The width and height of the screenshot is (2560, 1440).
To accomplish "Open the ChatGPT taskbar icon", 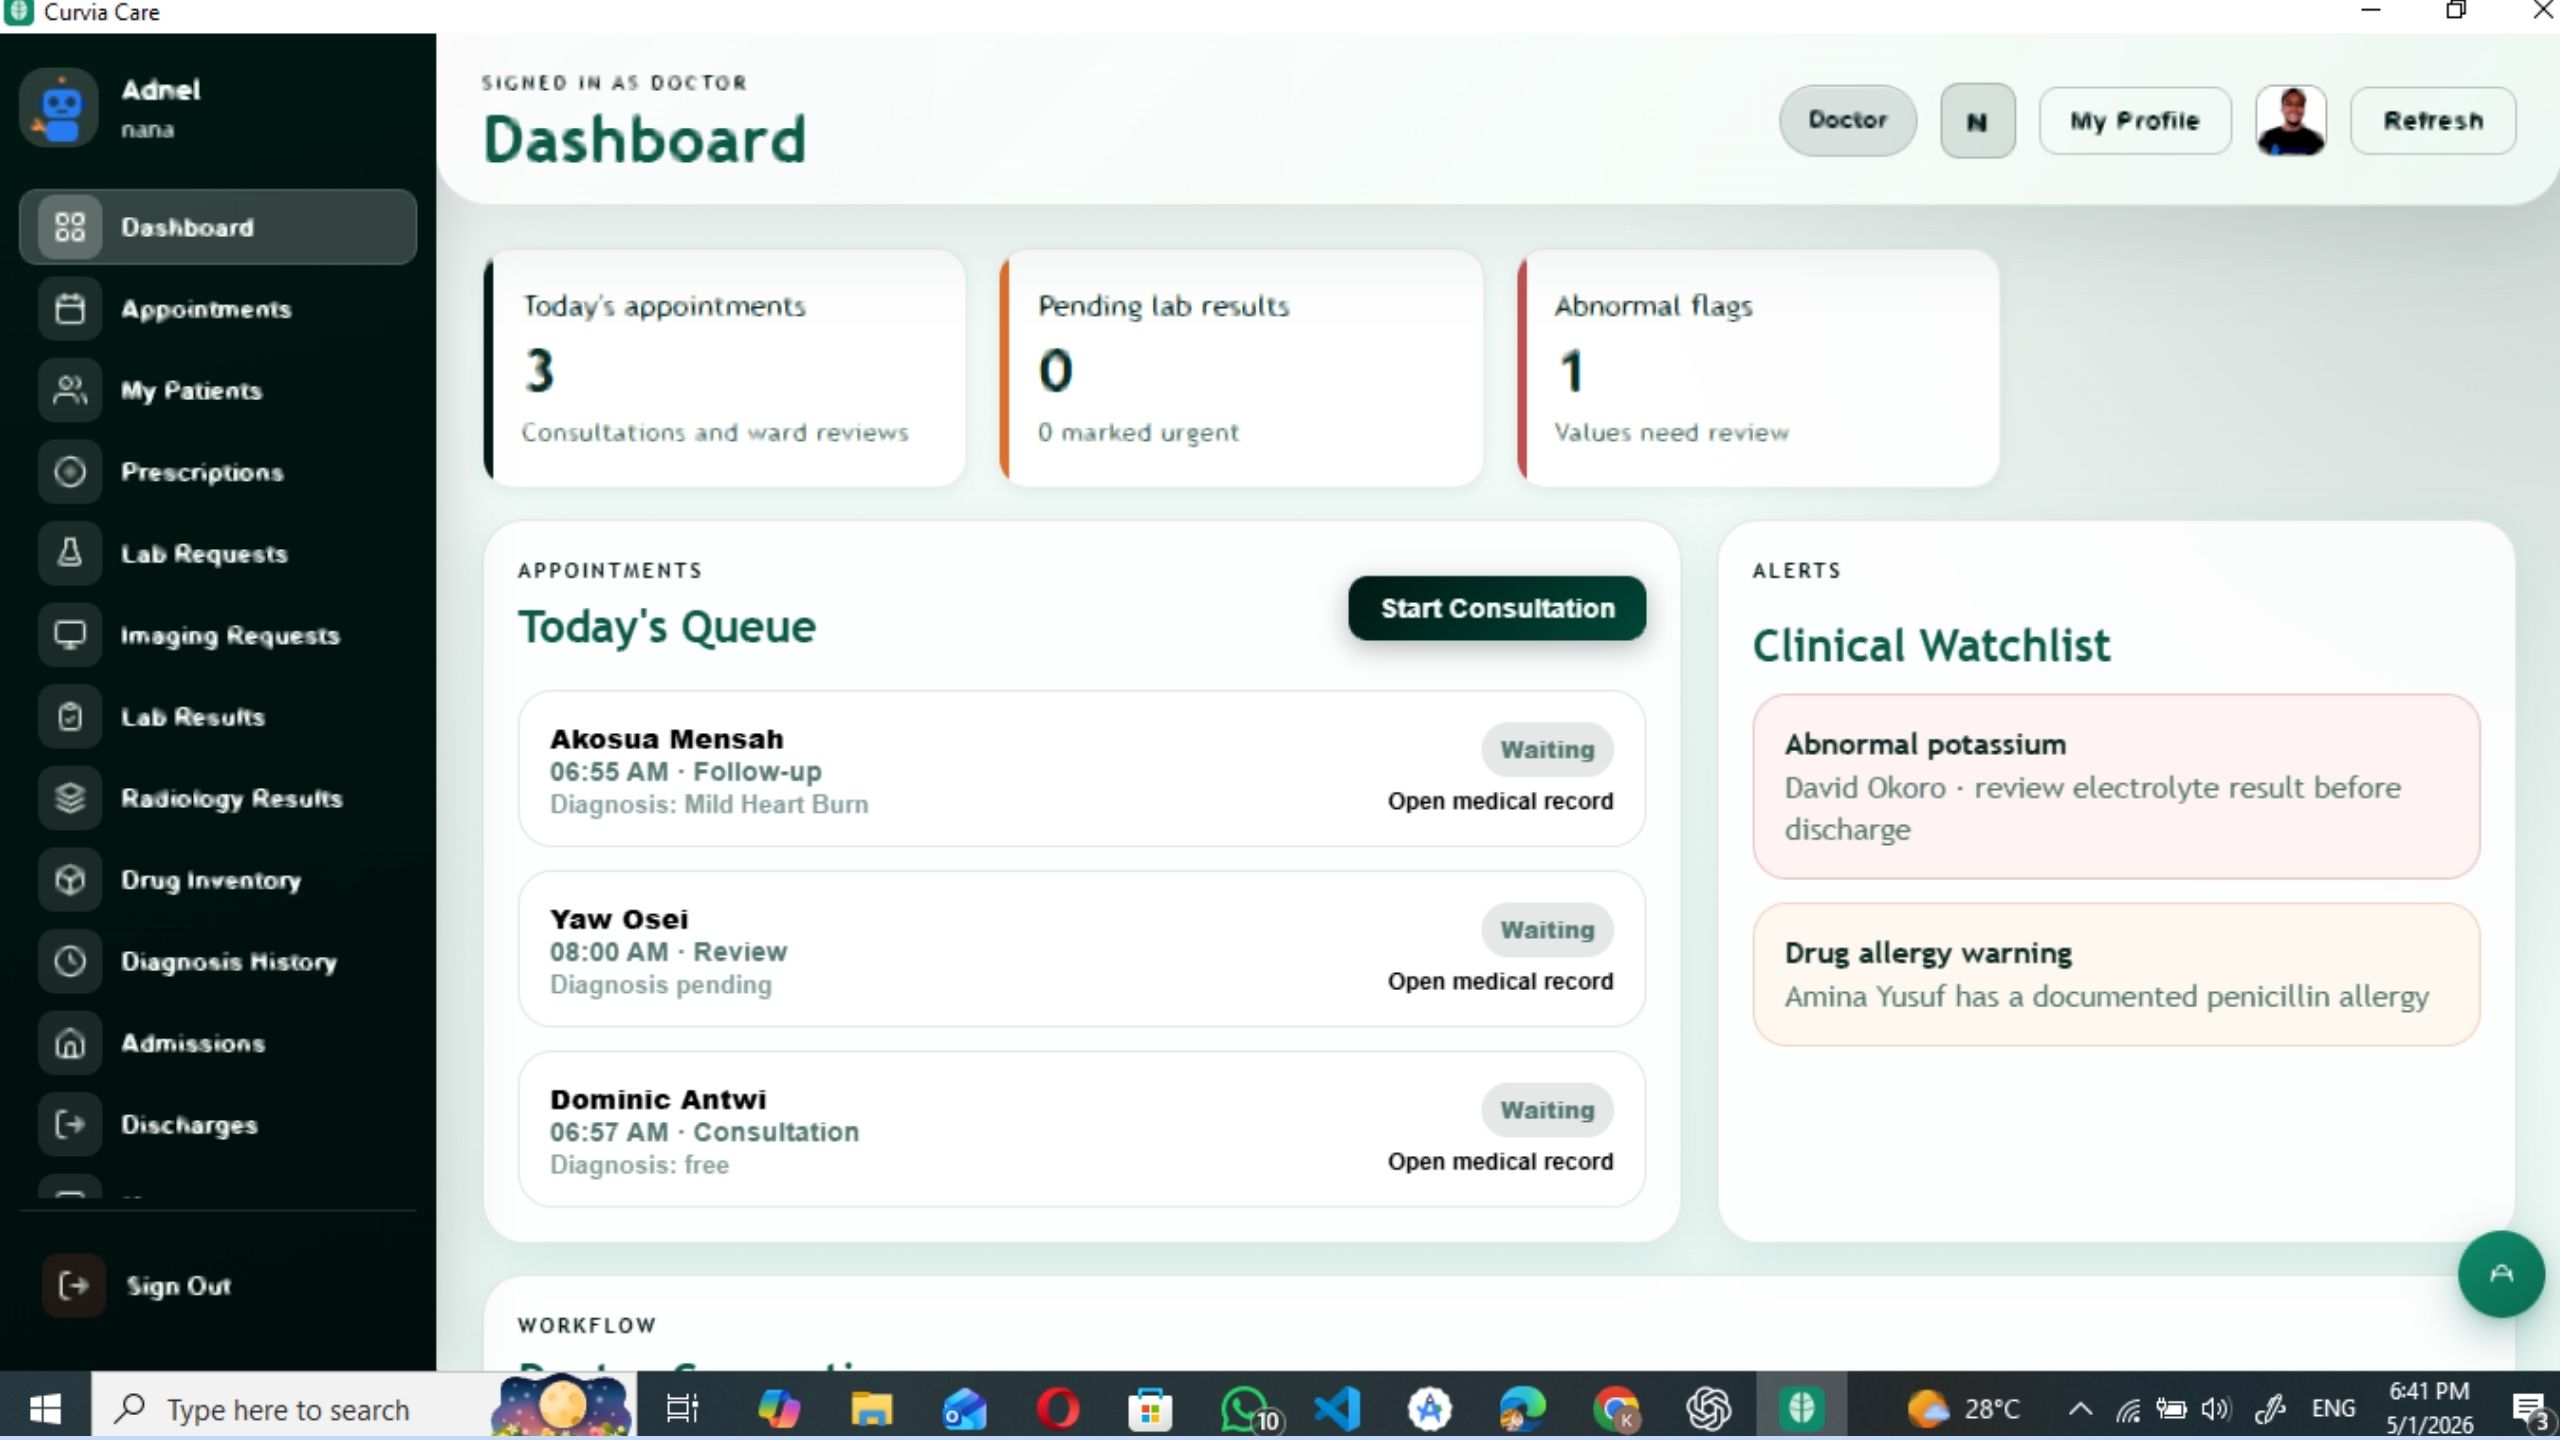I will [x=1708, y=1409].
